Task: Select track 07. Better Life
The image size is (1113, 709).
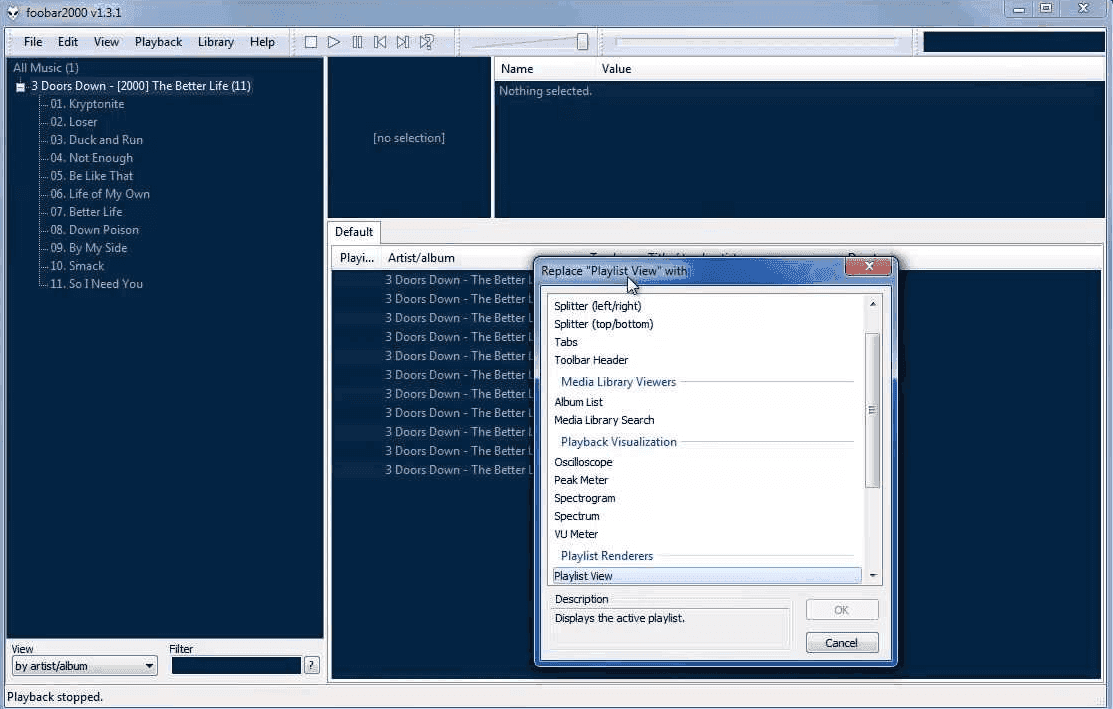Action: tap(86, 212)
